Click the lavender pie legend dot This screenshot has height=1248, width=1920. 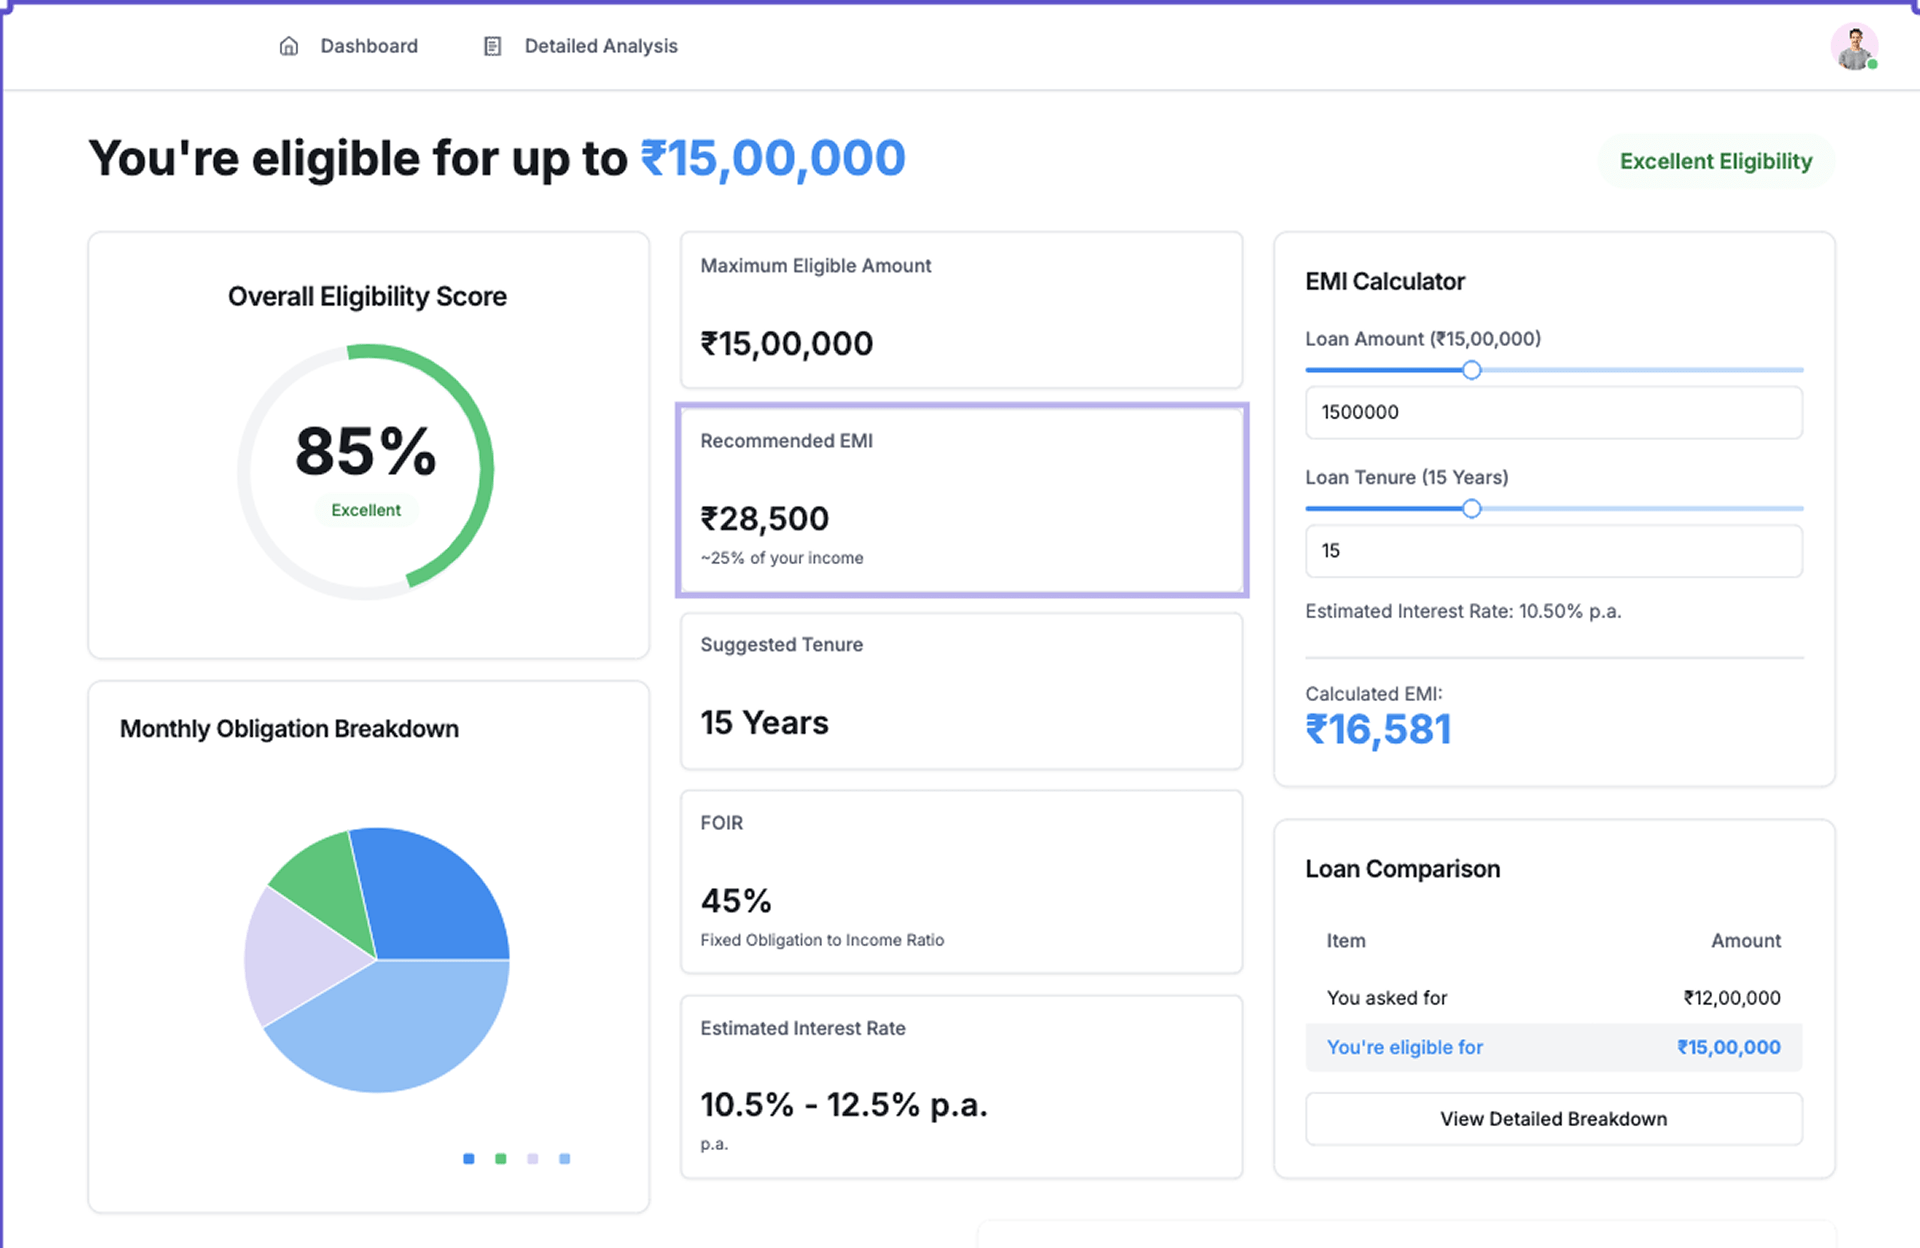[x=533, y=1158]
